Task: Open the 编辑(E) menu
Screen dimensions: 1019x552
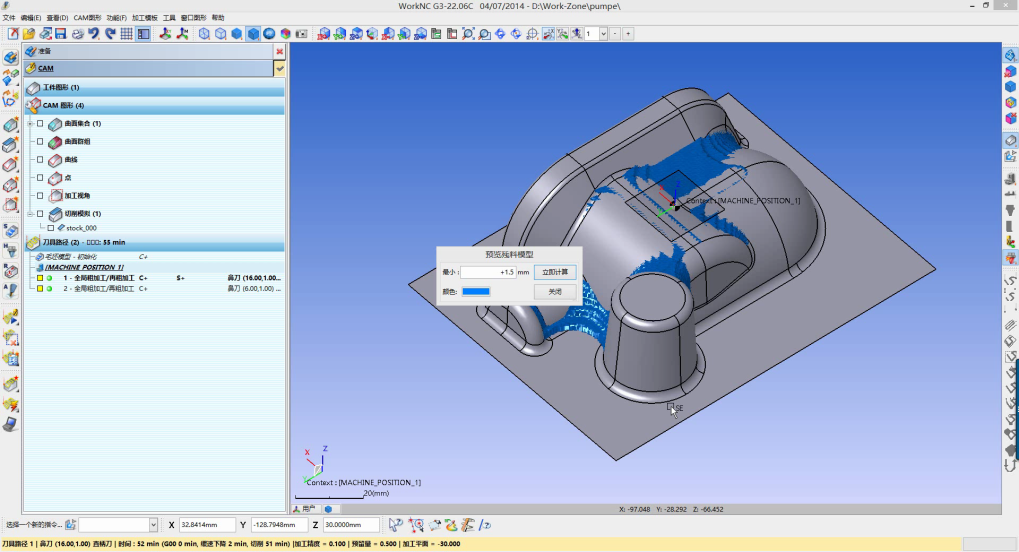Action: (x=31, y=18)
